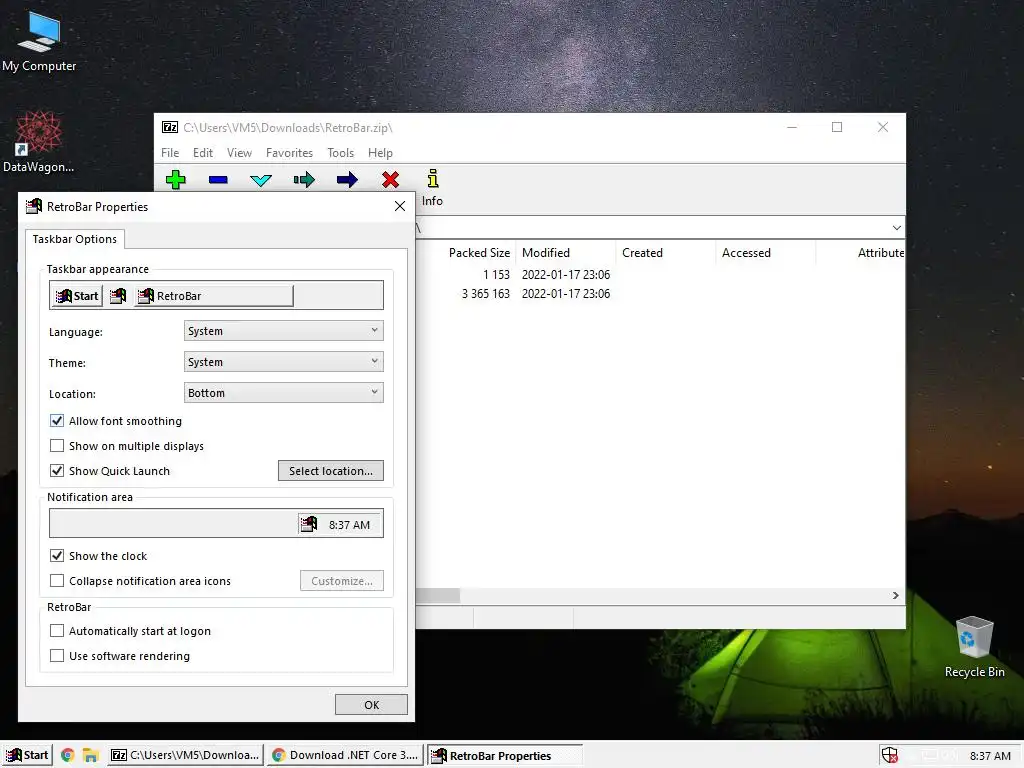This screenshot has width=1024, height=768.
Task: Click the Customize... button
Action: (342, 580)
